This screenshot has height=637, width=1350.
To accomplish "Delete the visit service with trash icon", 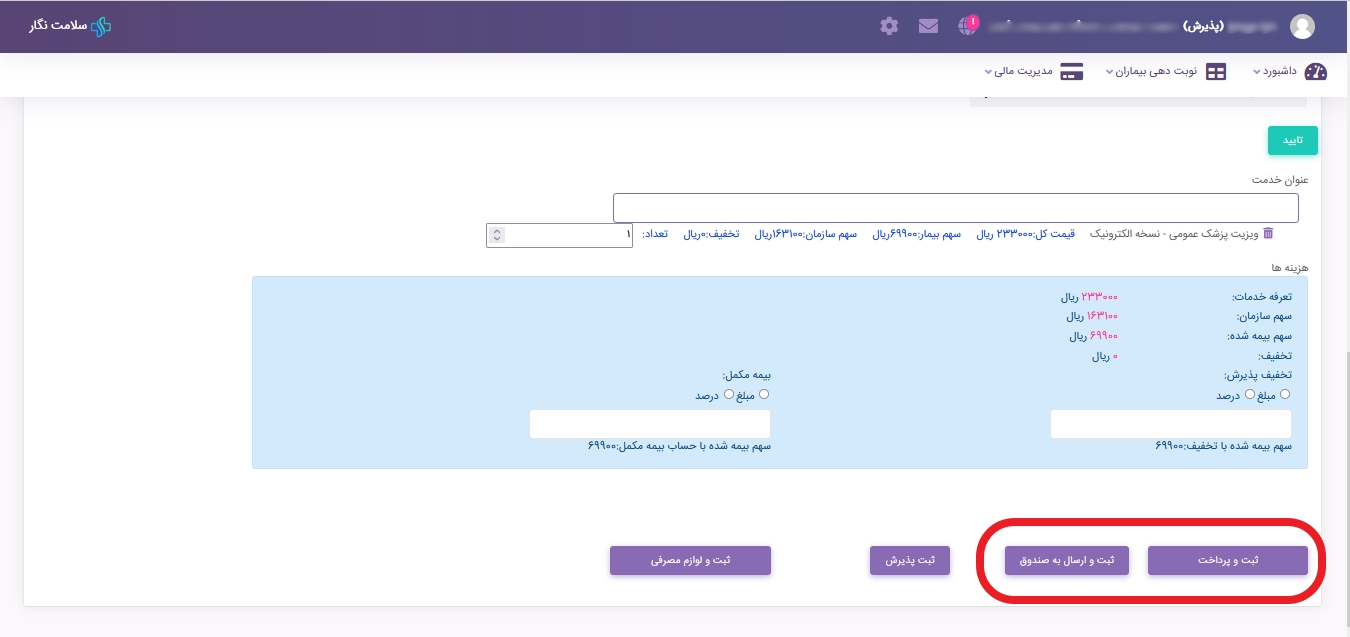I will (1268, 233).
